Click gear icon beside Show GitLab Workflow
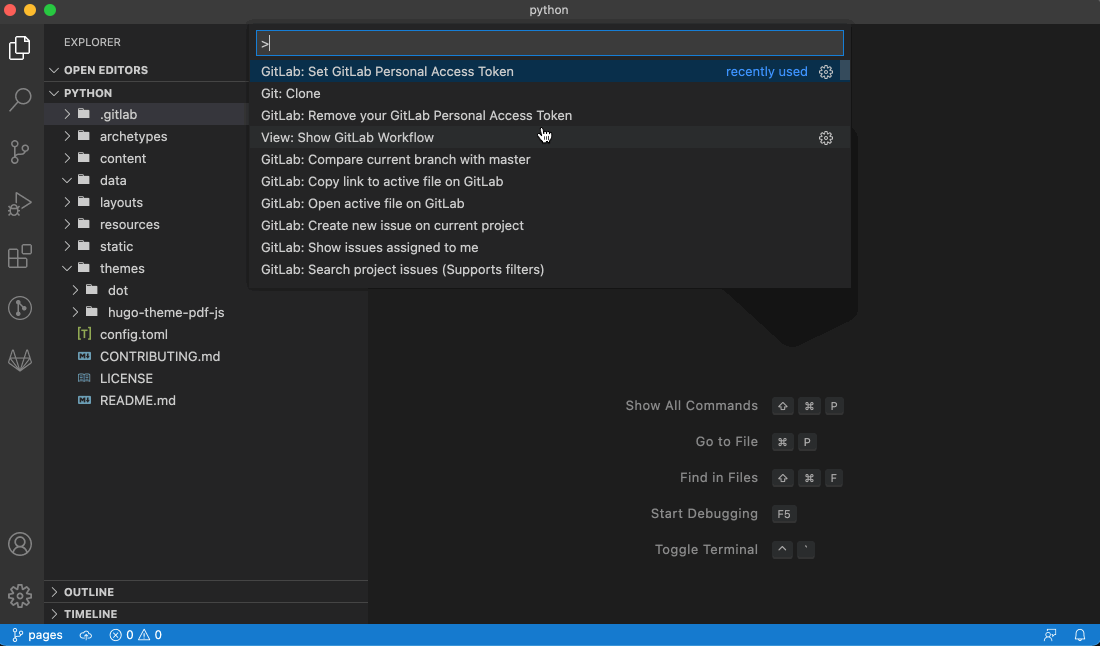The width and height of the screenshot is (1100, 646). 826,137
